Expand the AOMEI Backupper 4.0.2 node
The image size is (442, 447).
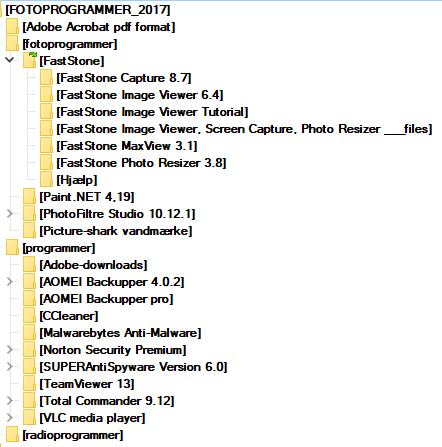pos(10,282)
